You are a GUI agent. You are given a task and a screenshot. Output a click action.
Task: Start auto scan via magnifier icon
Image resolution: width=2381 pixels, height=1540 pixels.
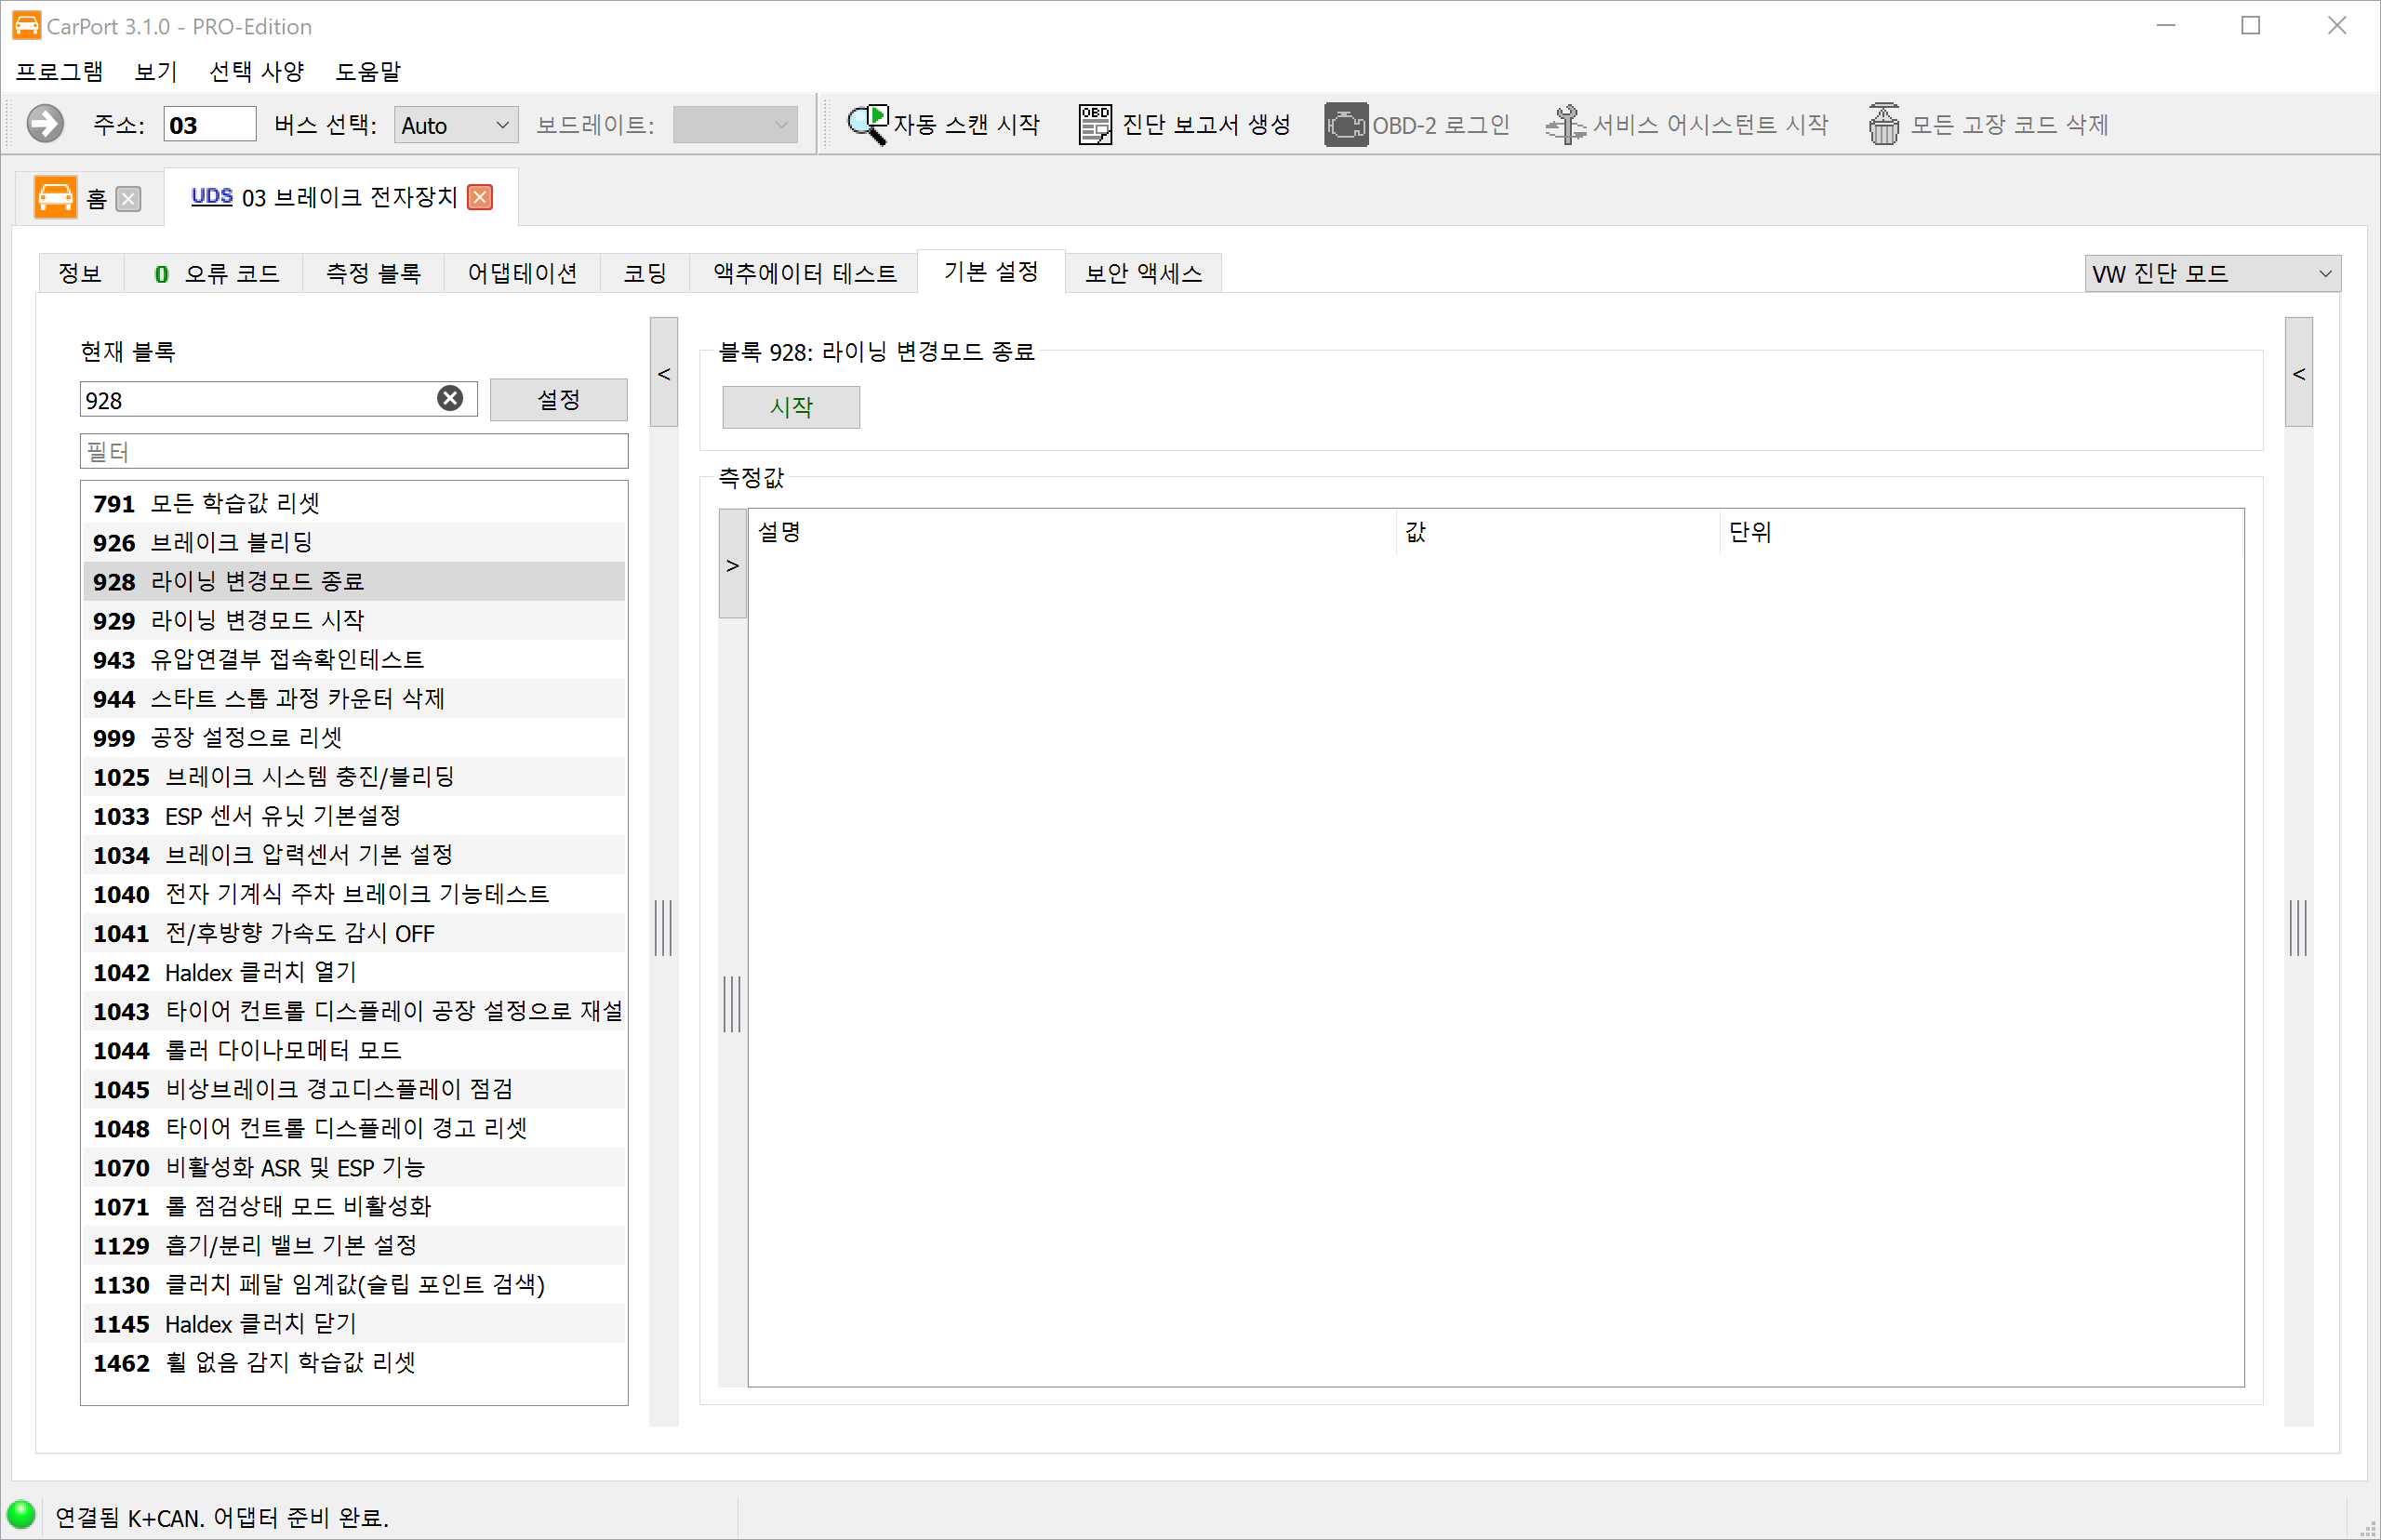pos(867,124)
